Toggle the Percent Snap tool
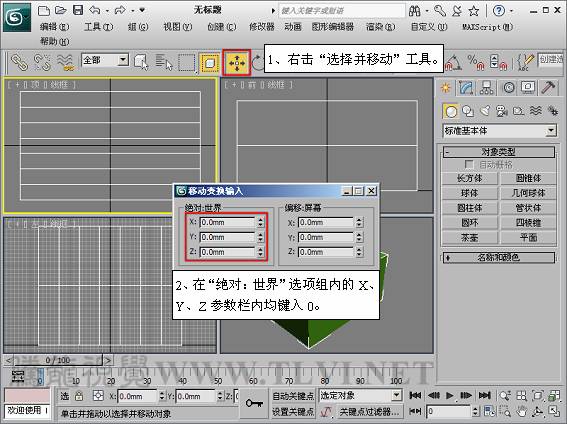 476,62
